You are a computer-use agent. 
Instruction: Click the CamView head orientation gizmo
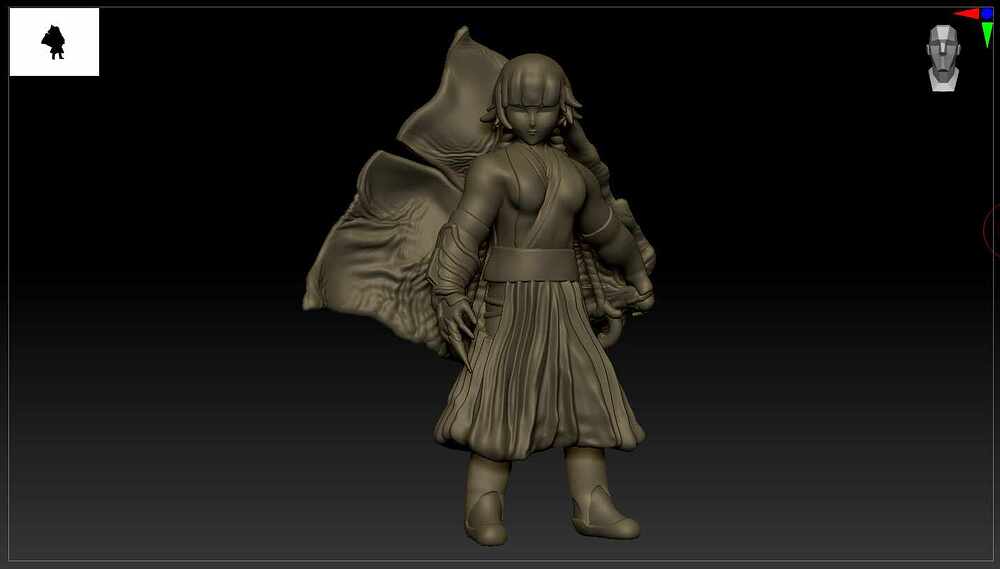pos(943,58)
